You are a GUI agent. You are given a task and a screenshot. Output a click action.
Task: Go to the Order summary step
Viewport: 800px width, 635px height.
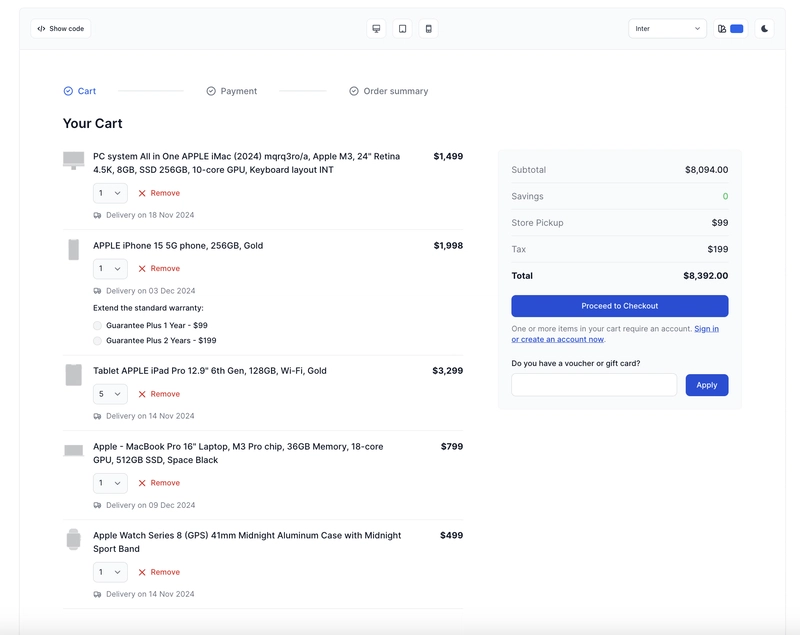point(389,91)
